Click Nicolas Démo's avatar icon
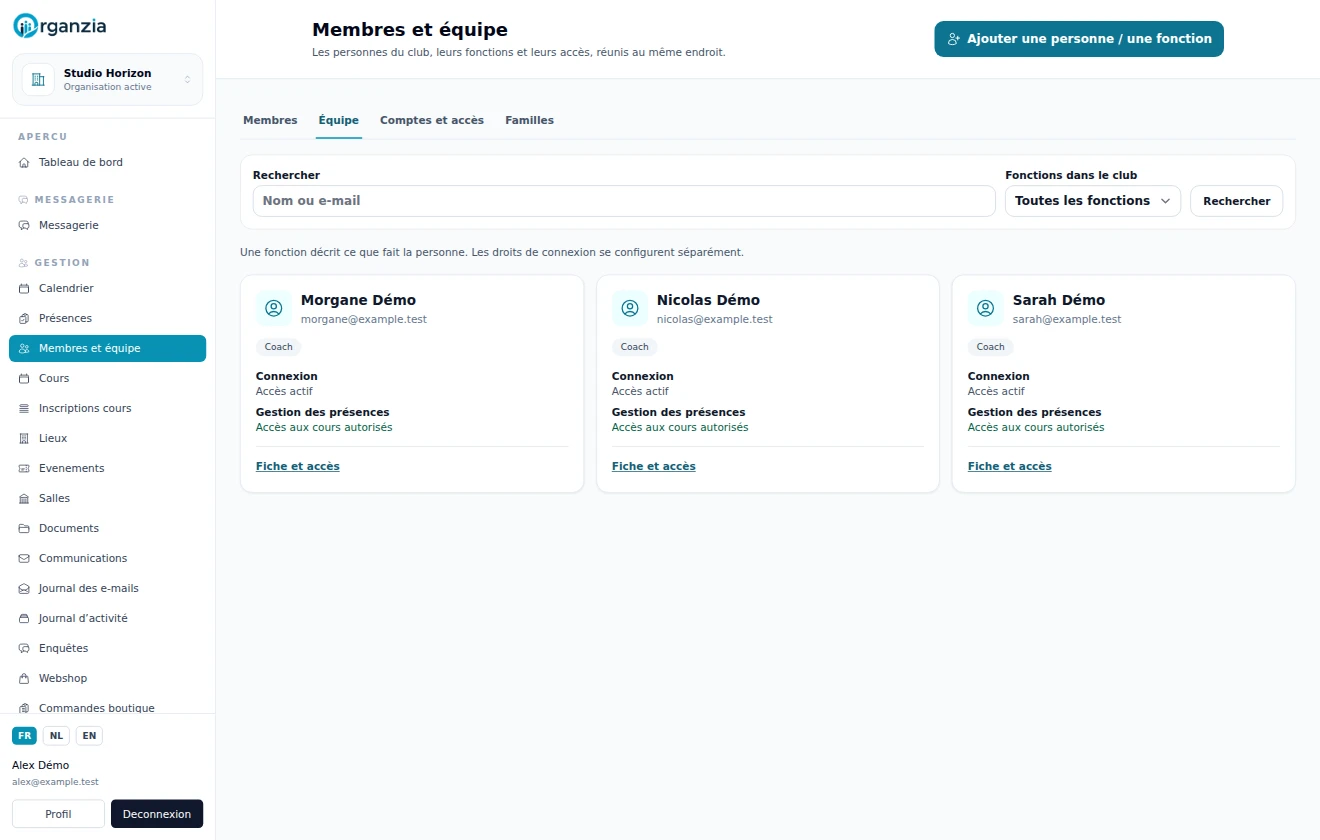The height and width of the screenshot is (840, 1320). click(x=630, y=308)
